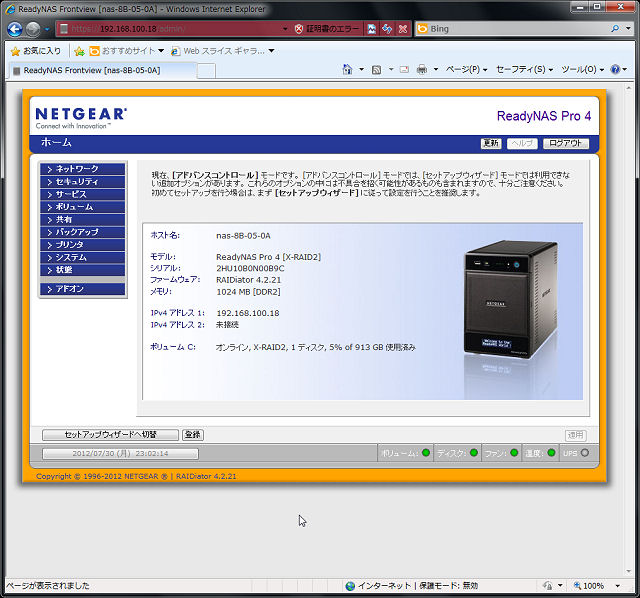Click the serial number 2HU1080N00B9C
Screen dimensions: 640x598
[x=250, y=269]
